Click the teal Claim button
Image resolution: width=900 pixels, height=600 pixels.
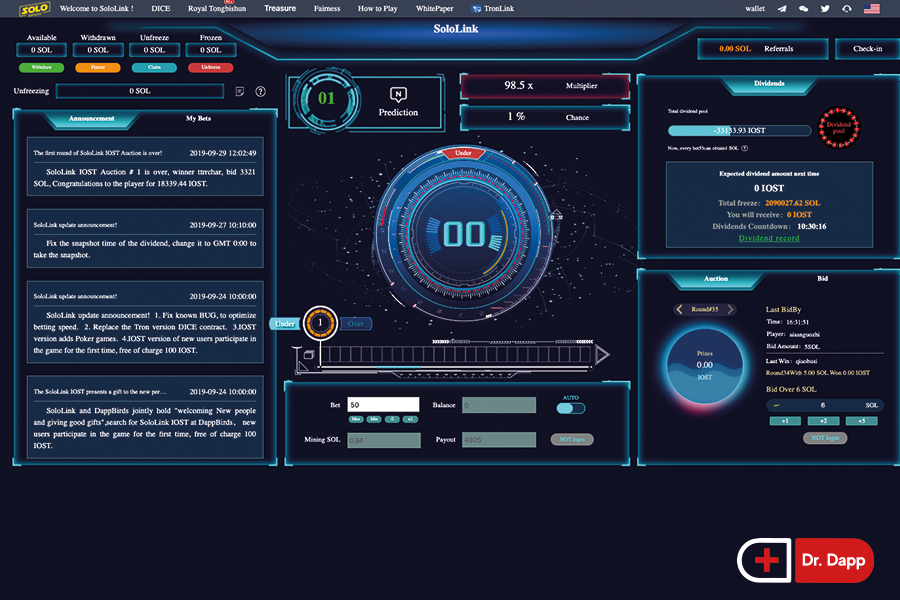[x=154, y=67]
